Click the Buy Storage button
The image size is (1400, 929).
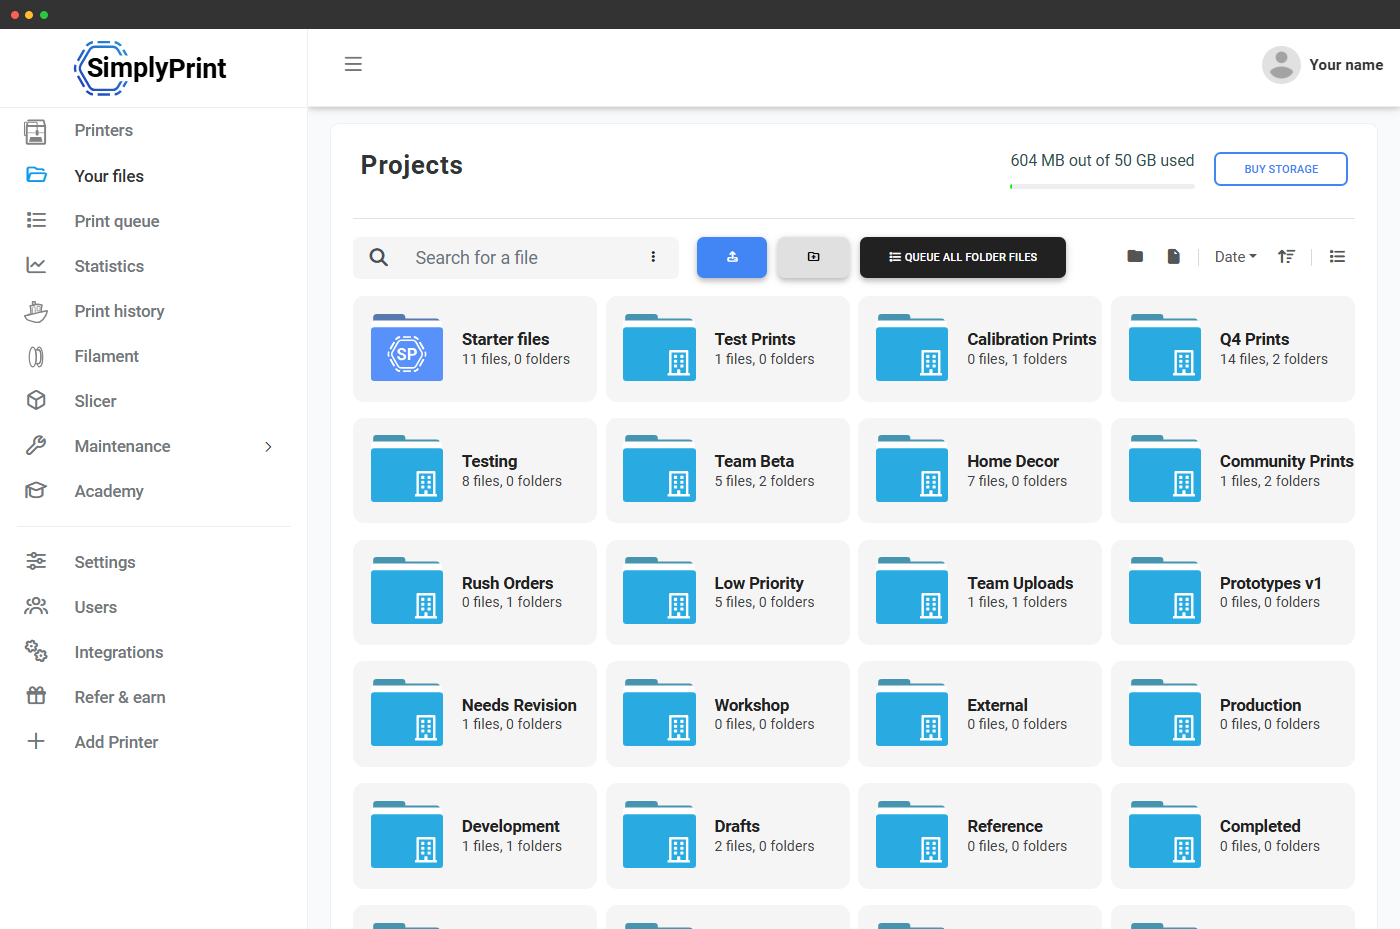tap(1281, 169)
